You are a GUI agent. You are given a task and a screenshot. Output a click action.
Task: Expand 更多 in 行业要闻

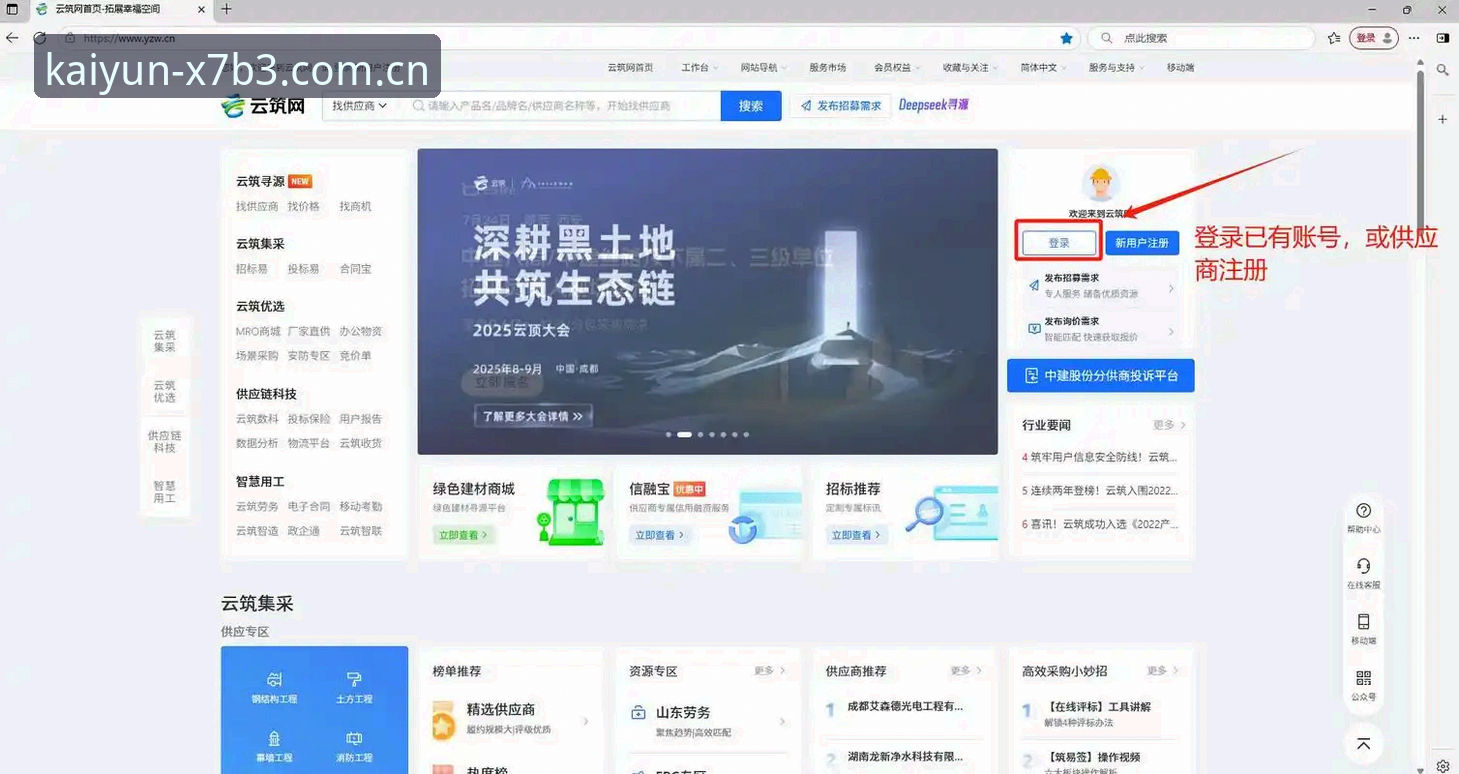[x=1169, y=425]
